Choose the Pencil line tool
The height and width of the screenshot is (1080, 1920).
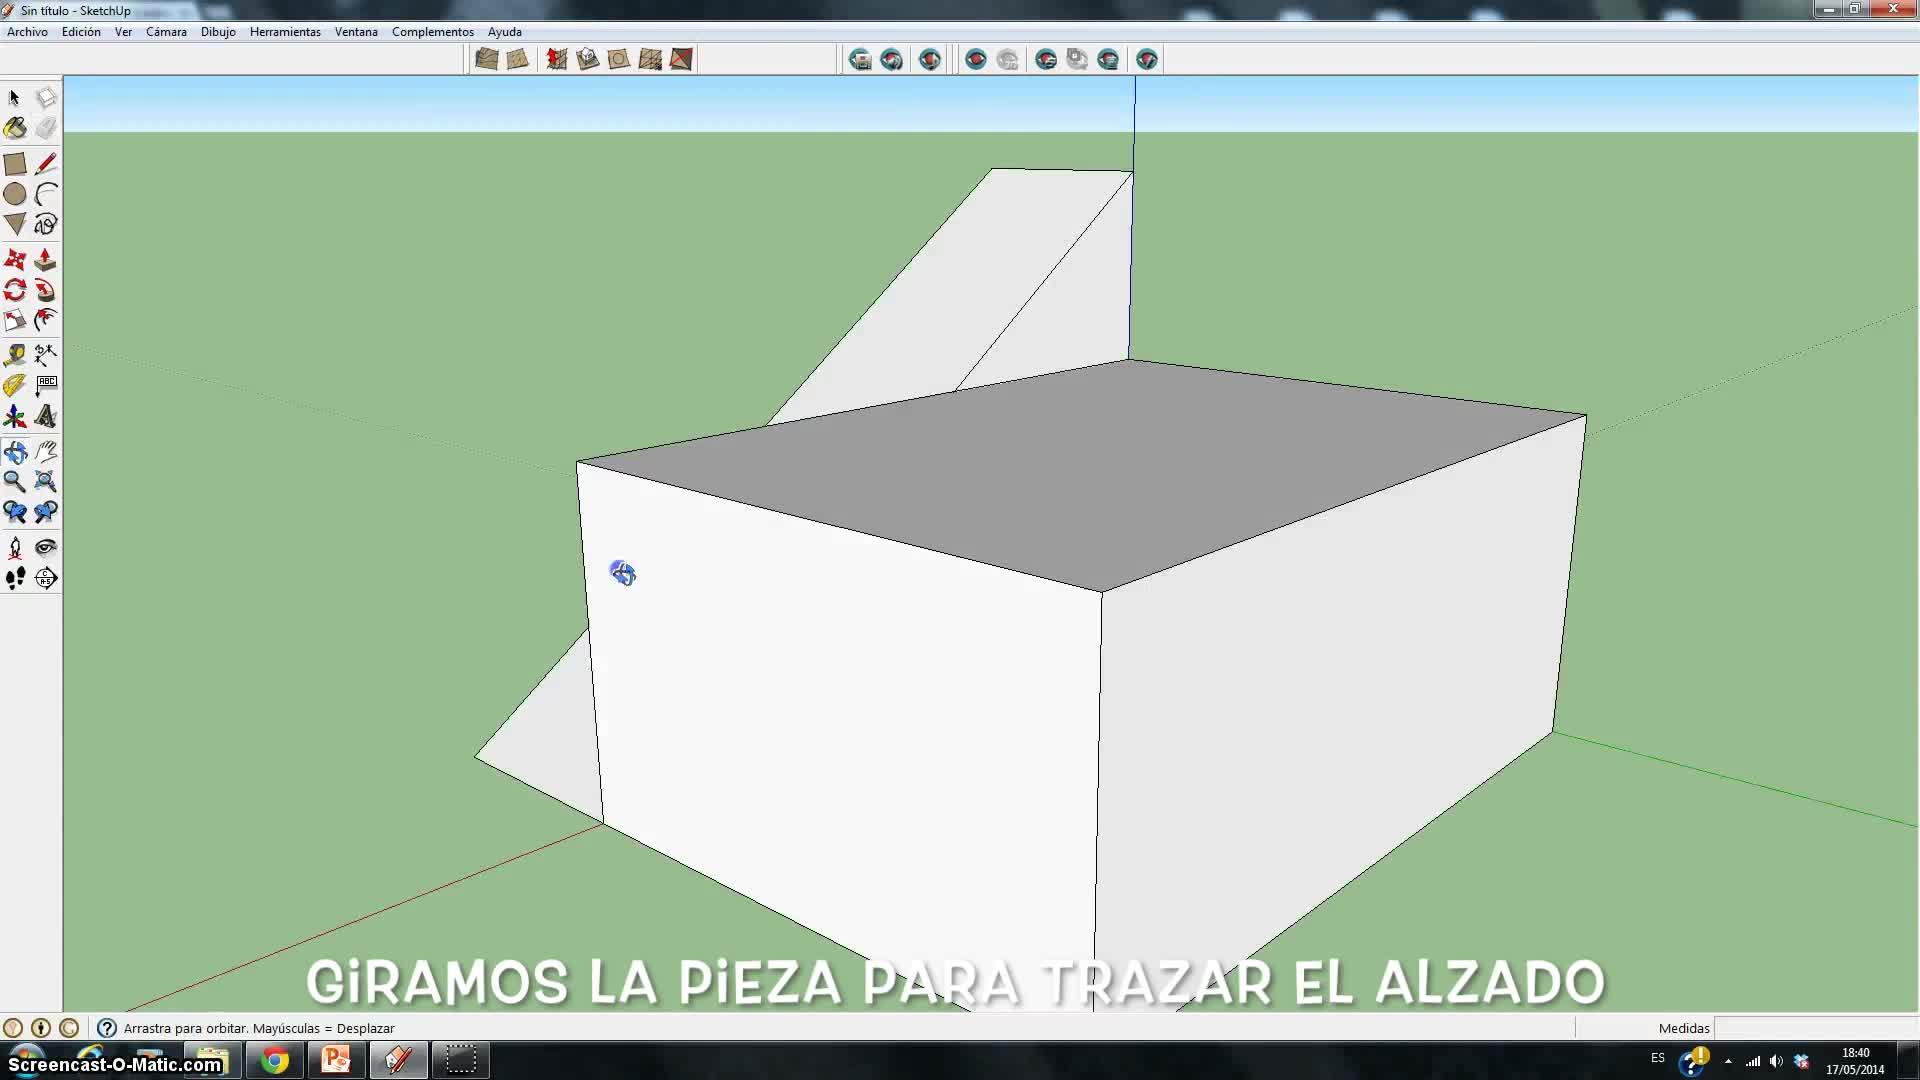46,164
